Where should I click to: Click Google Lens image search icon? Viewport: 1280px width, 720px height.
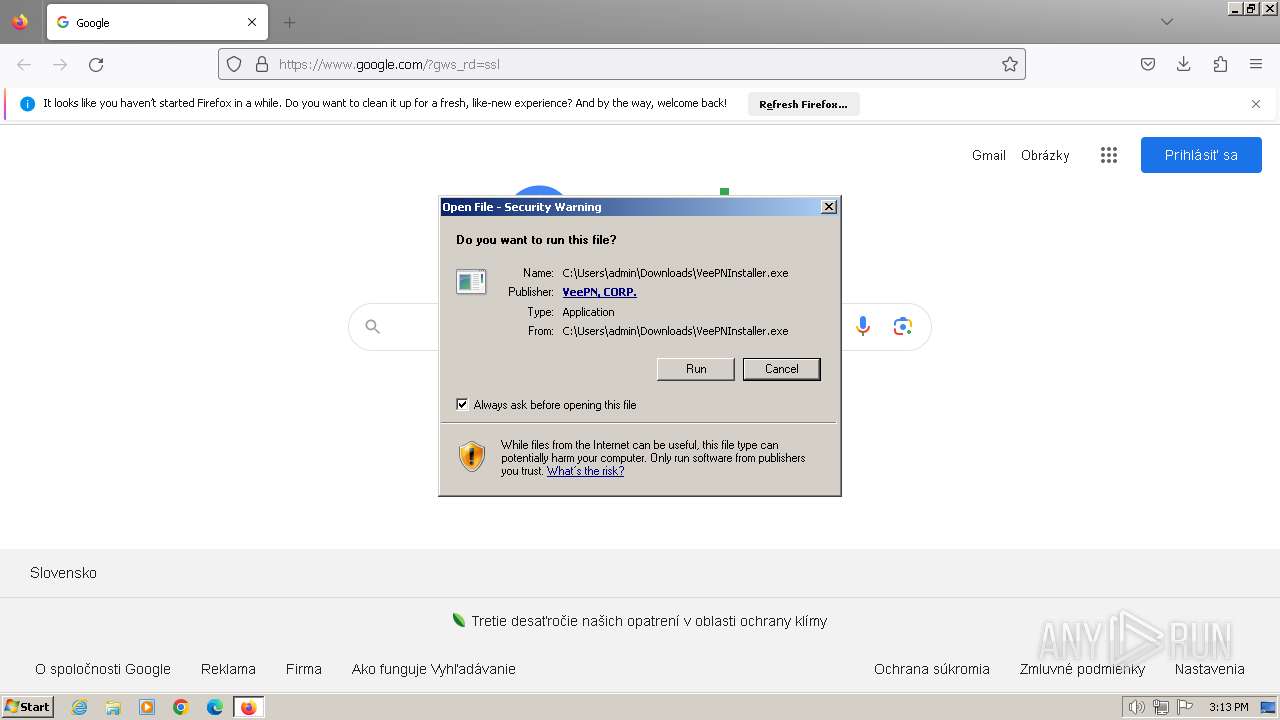click(903, 326)
